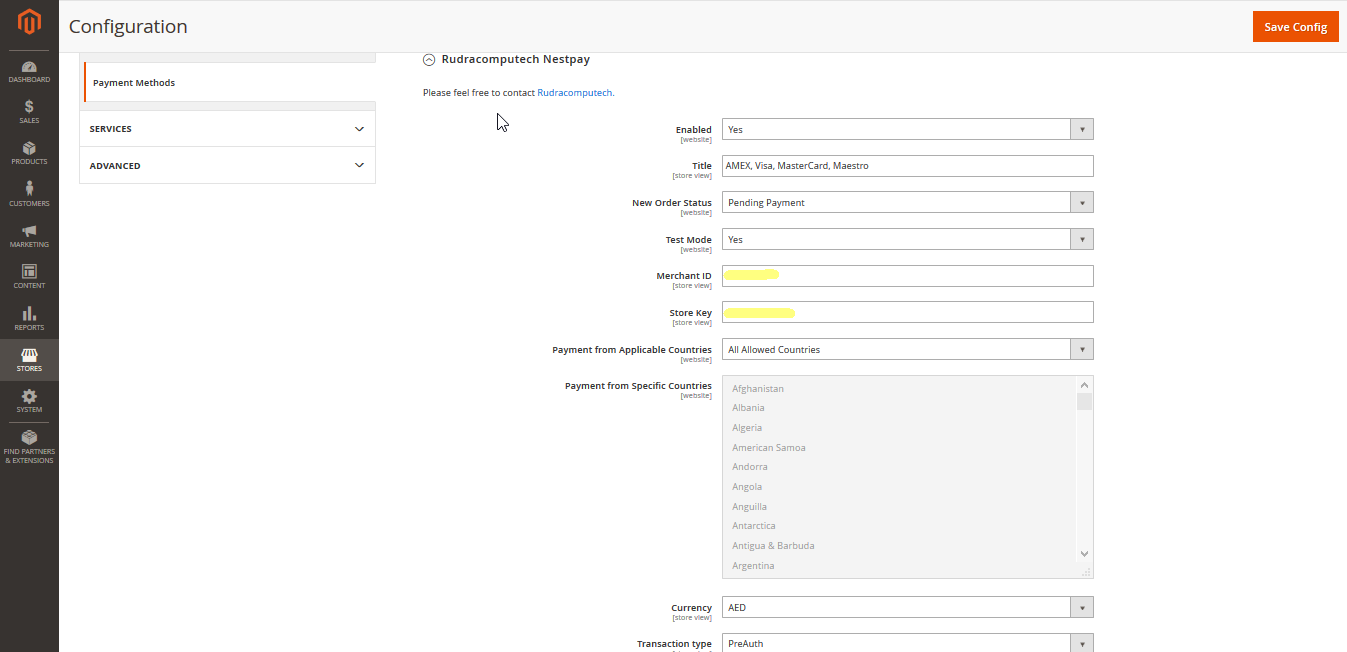
Task: Open the Enabled dropdown
Action: click(907, 129)
